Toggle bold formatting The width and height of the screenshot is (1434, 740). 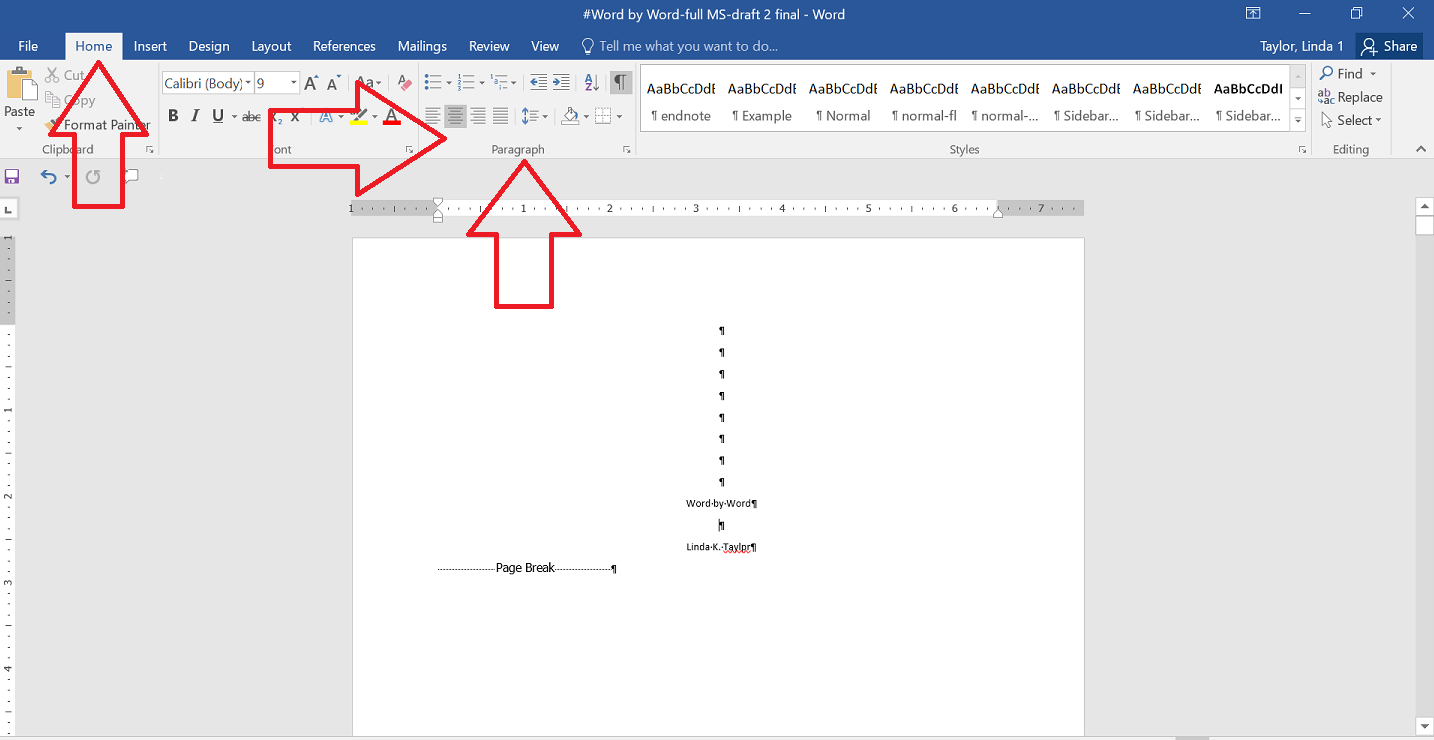pos(173,116)
